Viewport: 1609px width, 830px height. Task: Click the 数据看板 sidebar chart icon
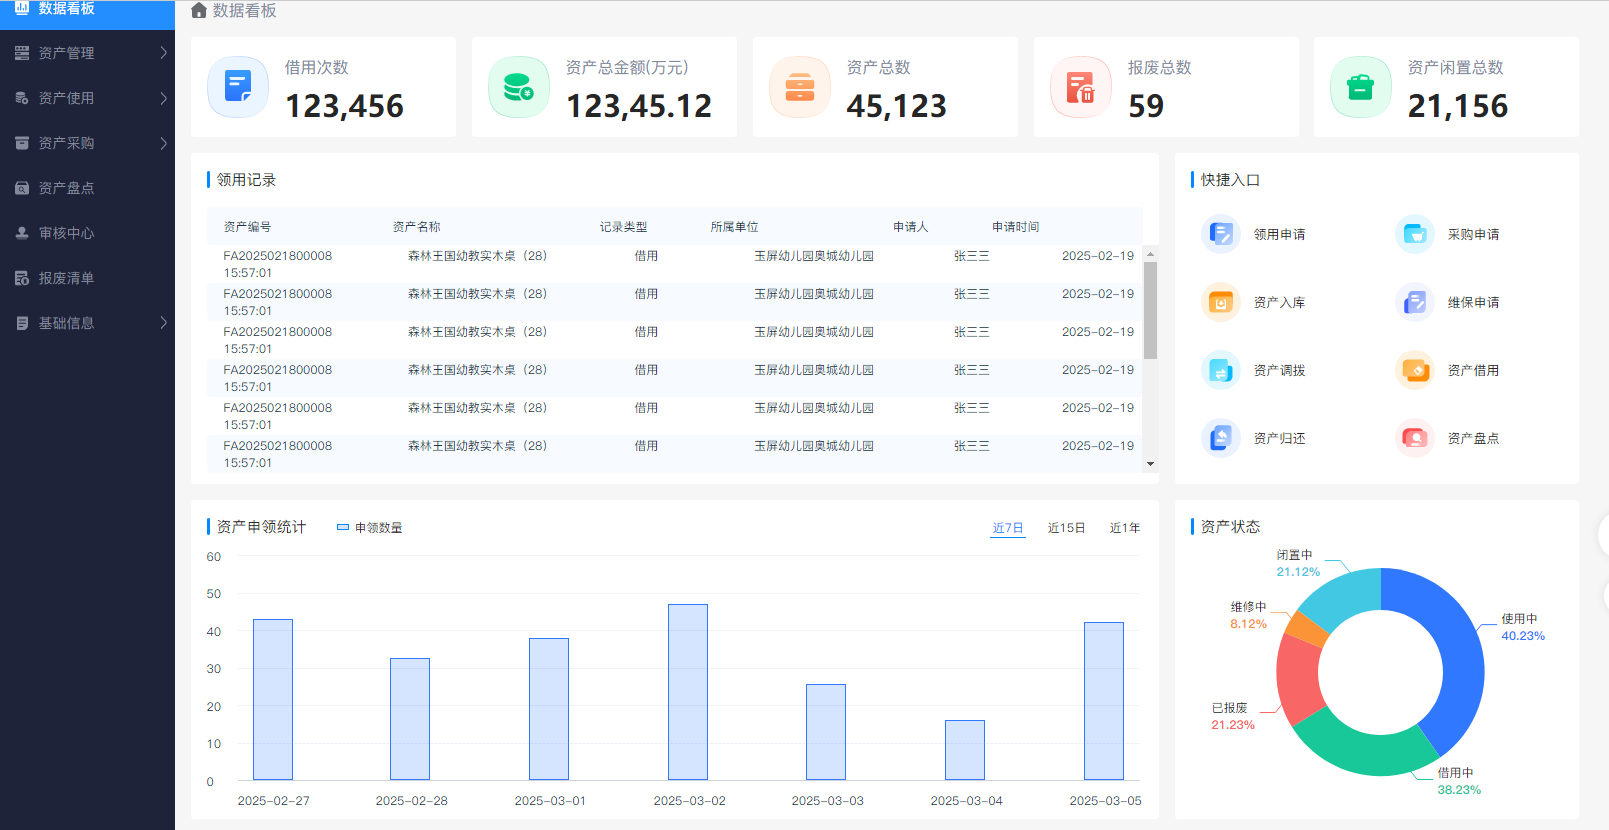coord(21,7)
